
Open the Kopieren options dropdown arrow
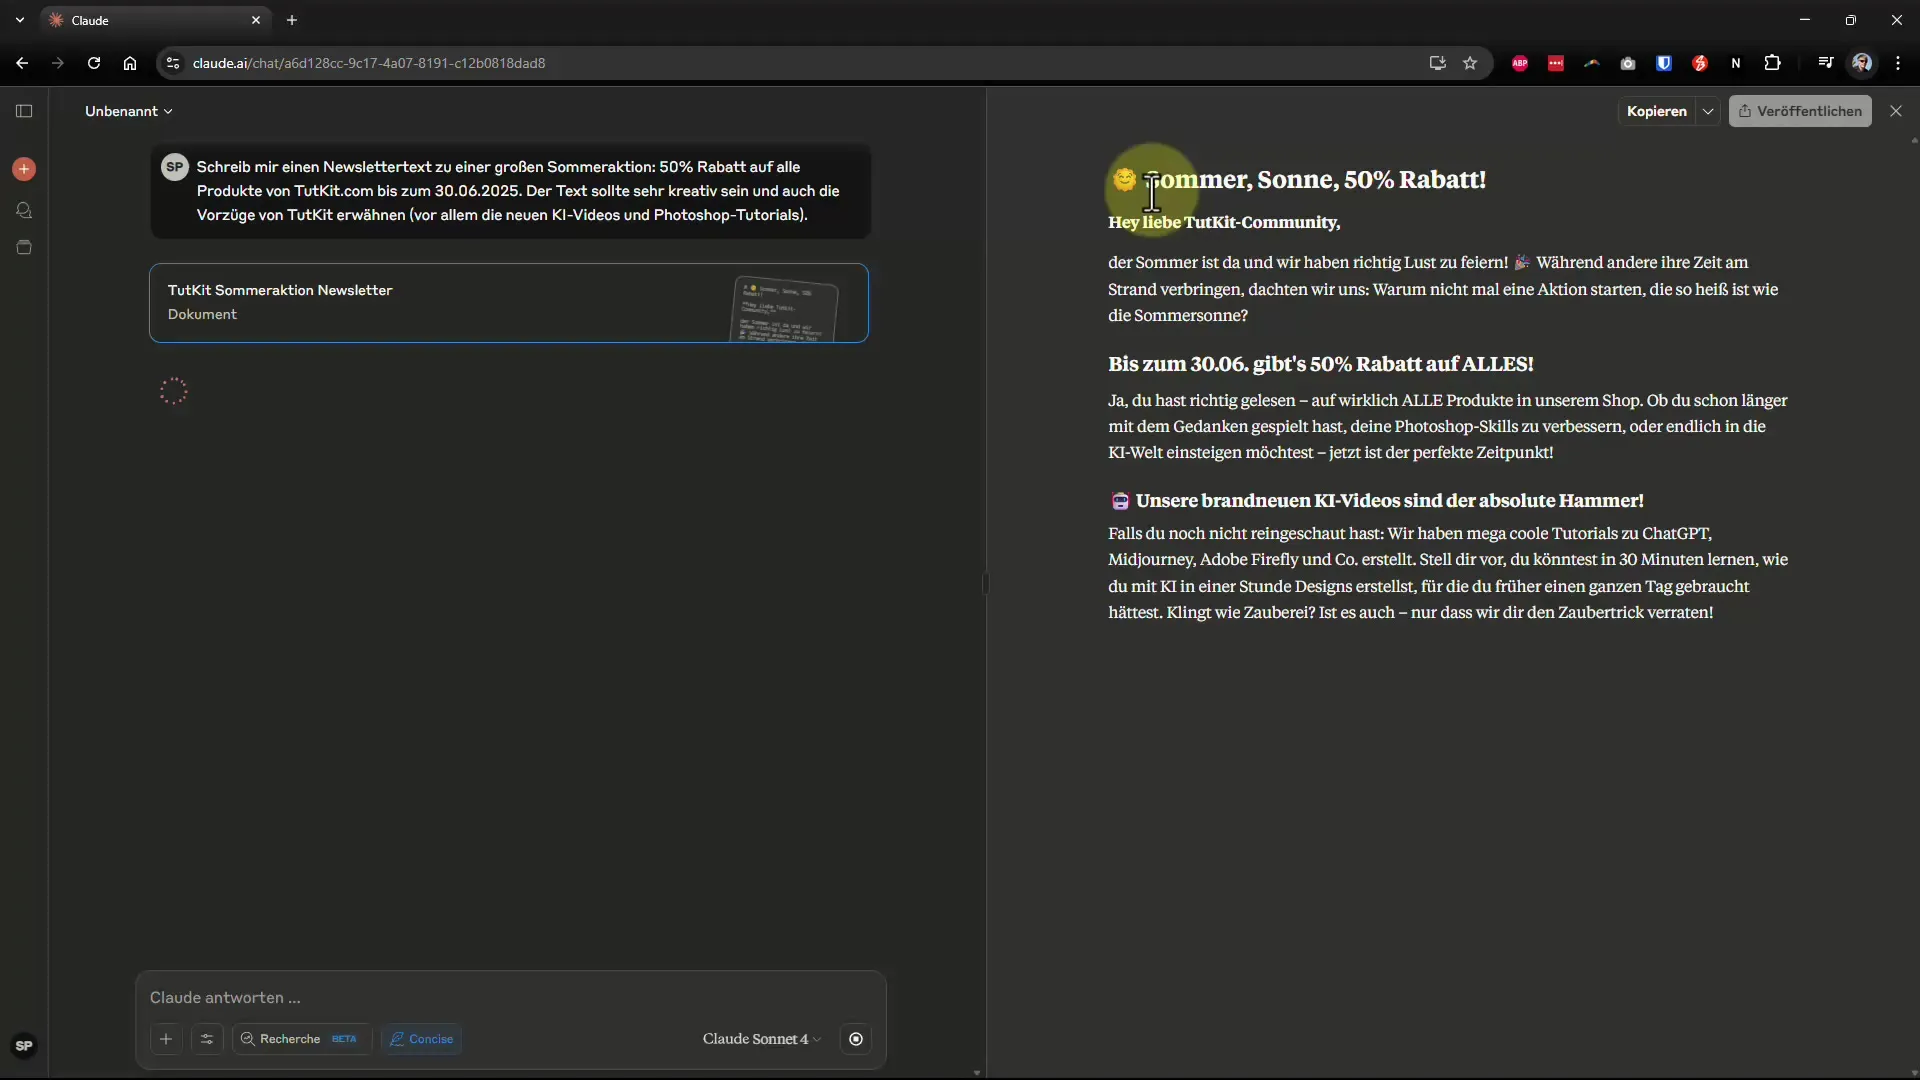click(1708, 111)
